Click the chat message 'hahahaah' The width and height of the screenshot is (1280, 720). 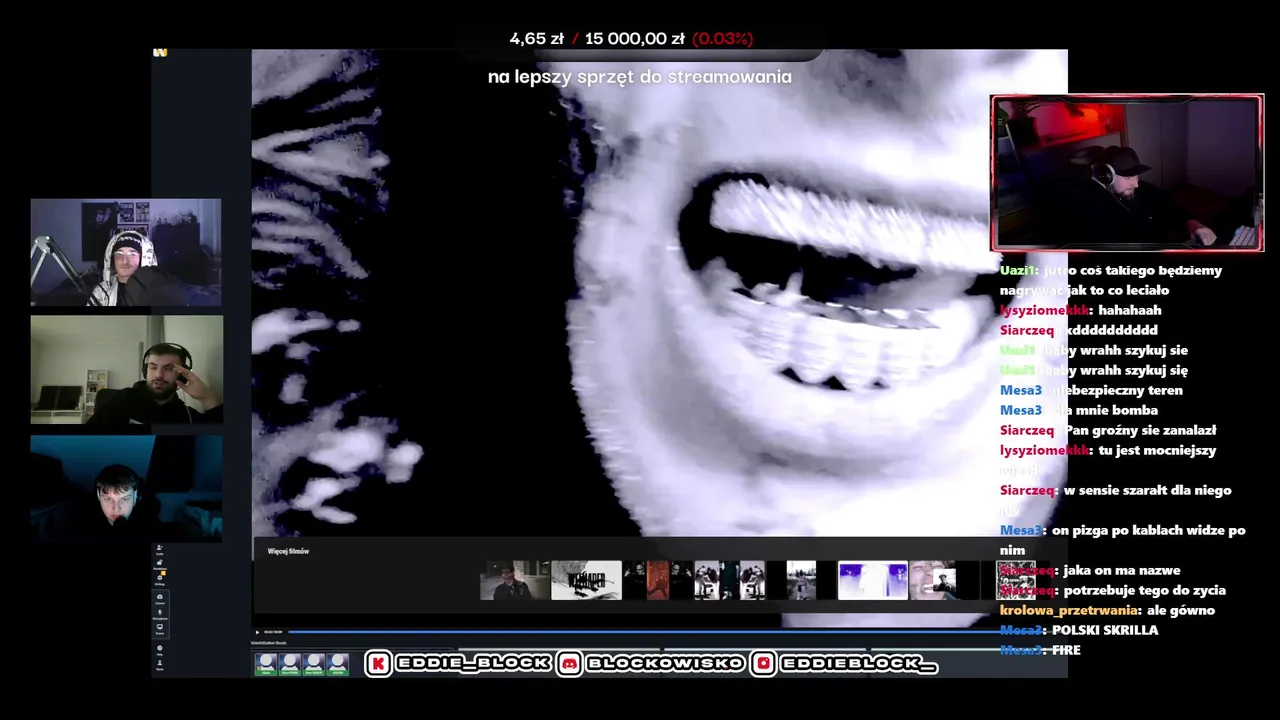coord(1130,310)
